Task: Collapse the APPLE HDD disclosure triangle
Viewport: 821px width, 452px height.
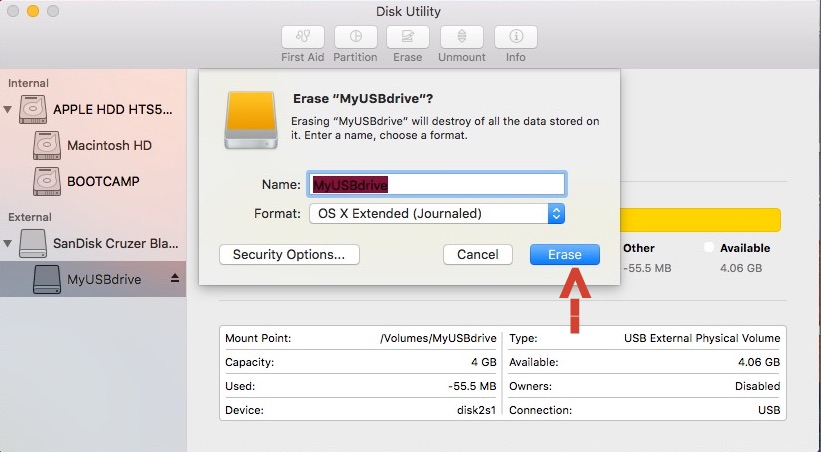Action: [x=9, y=109]
